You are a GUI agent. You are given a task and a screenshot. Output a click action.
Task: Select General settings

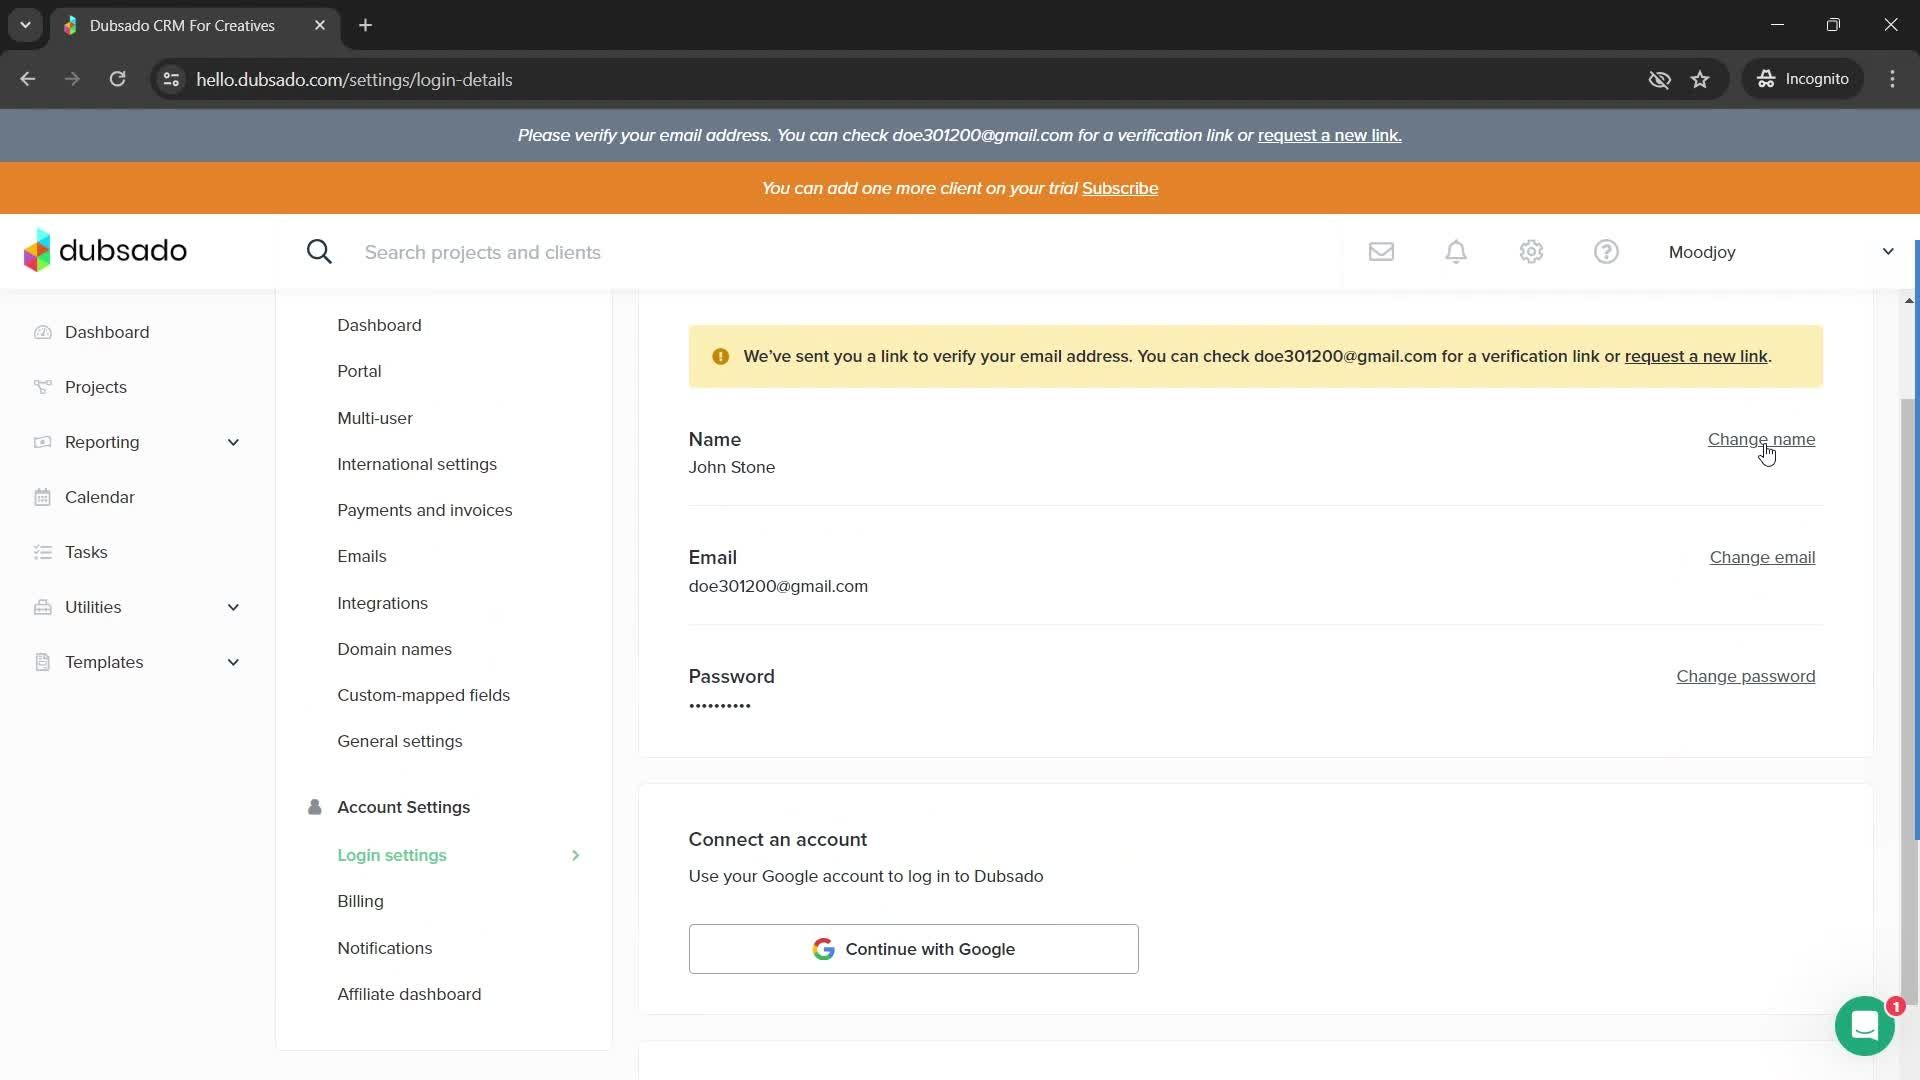point(400,741)
